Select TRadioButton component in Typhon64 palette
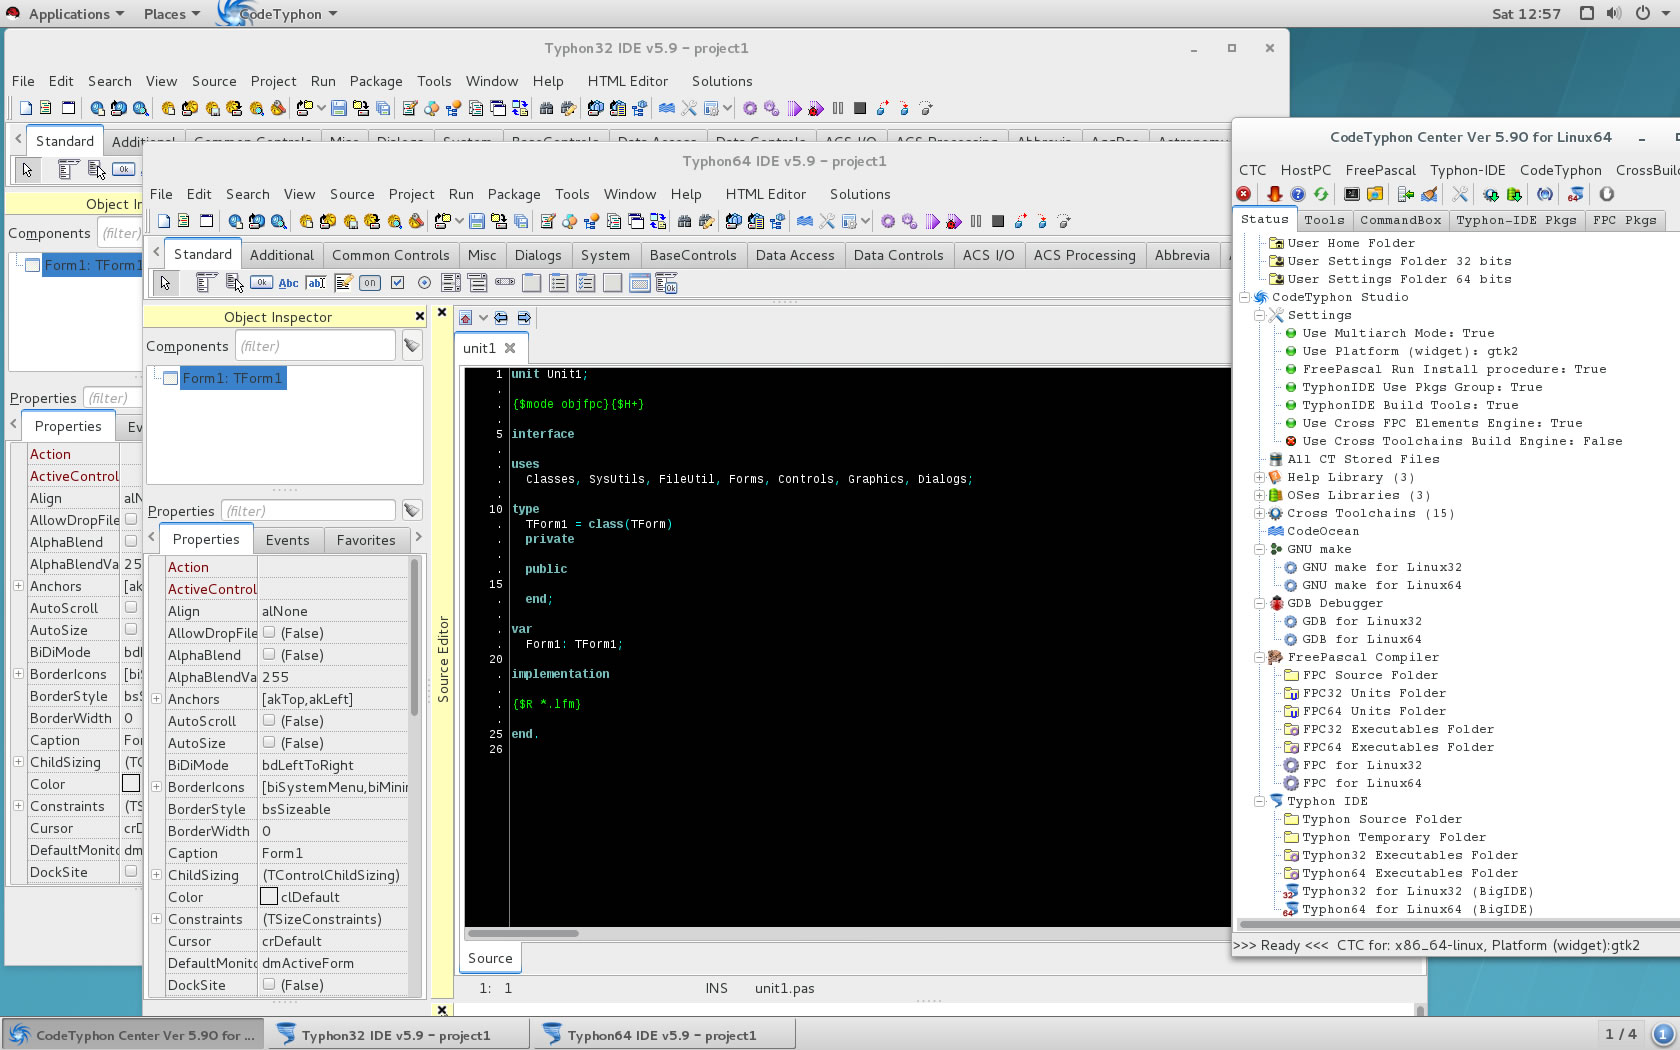This screenshot has width=1680, height=1050. coord(424,283)
